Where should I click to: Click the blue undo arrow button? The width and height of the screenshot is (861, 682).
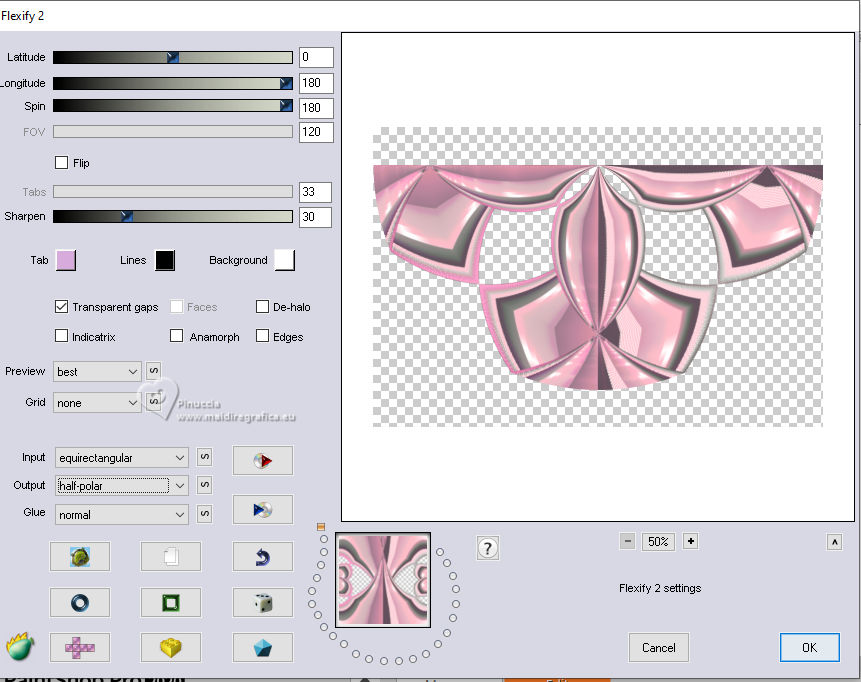coord(262,556)
